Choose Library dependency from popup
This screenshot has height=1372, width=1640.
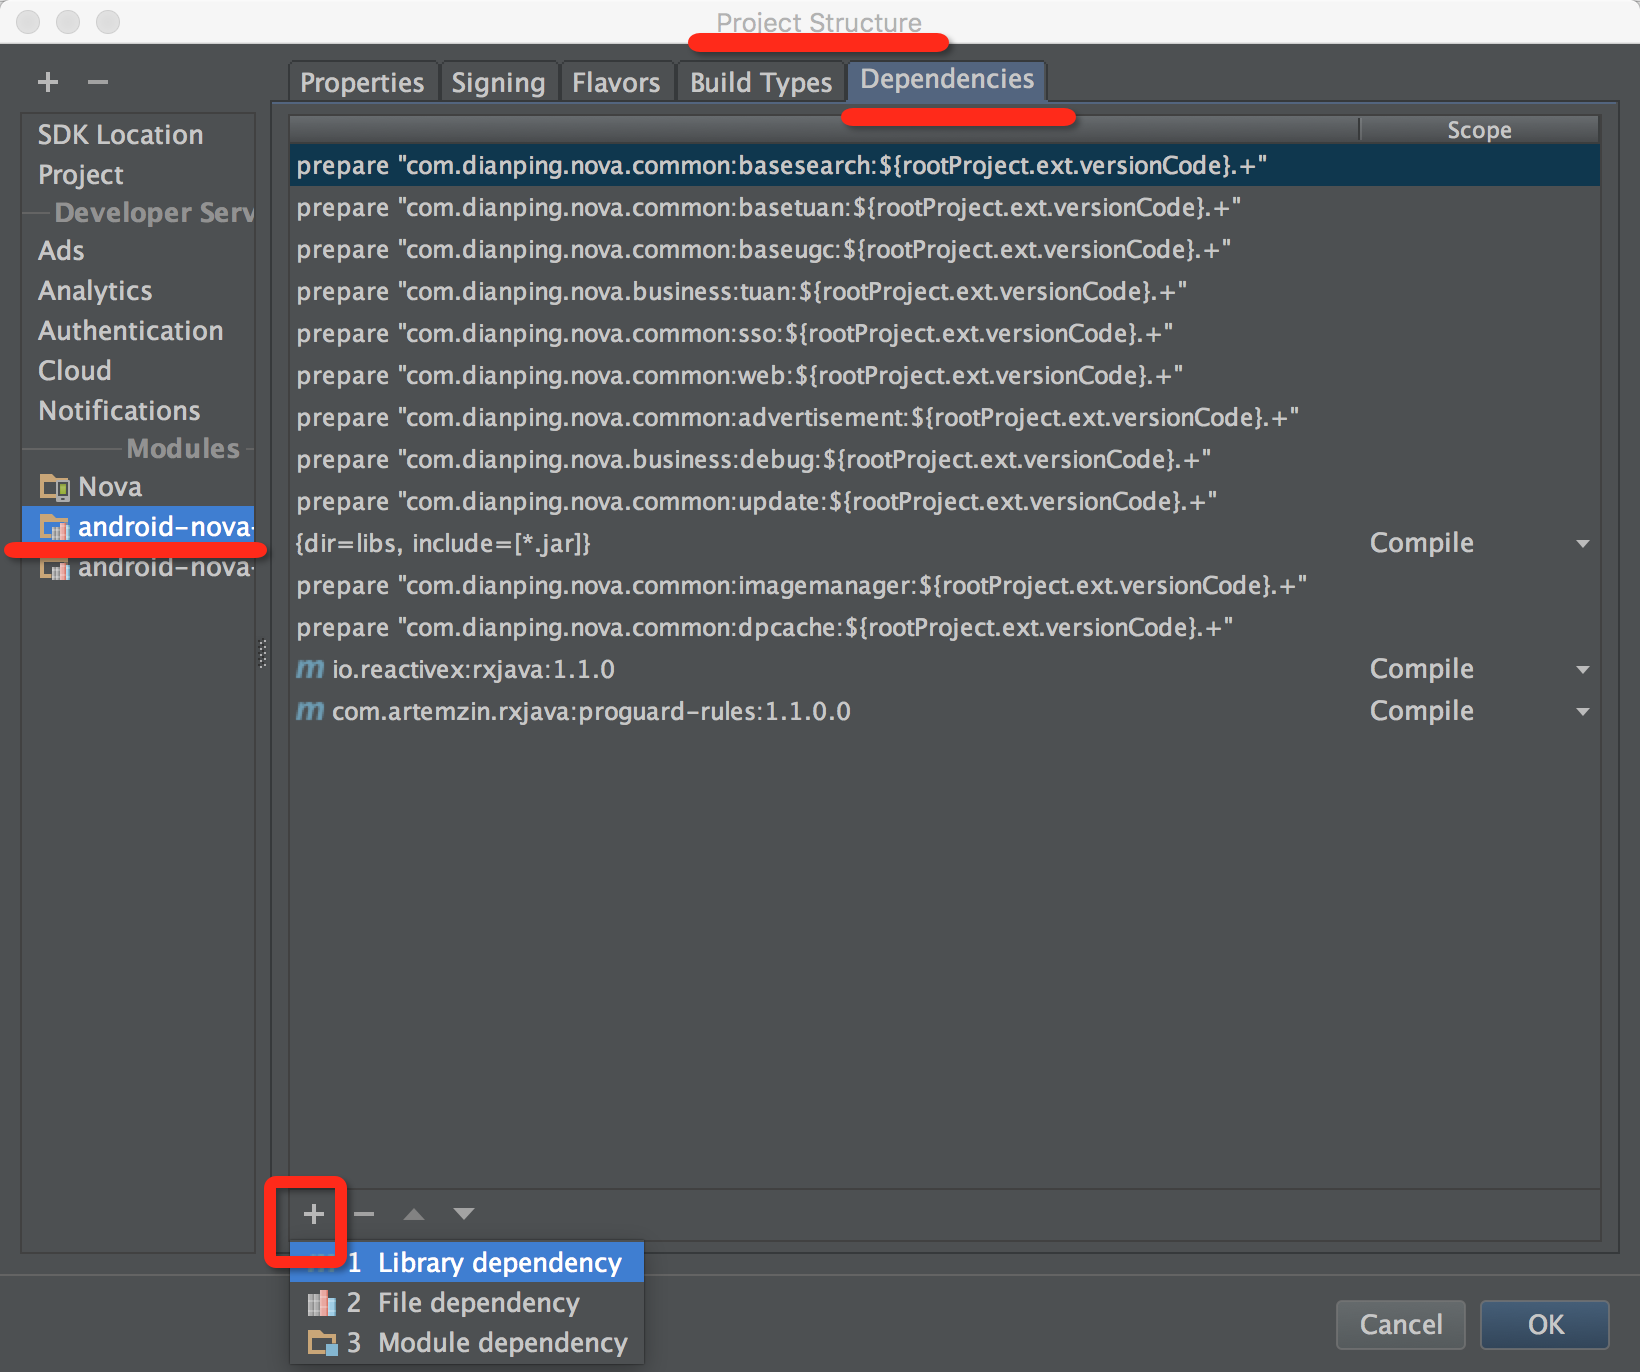pyautogui.click(x=467, y=1263)
